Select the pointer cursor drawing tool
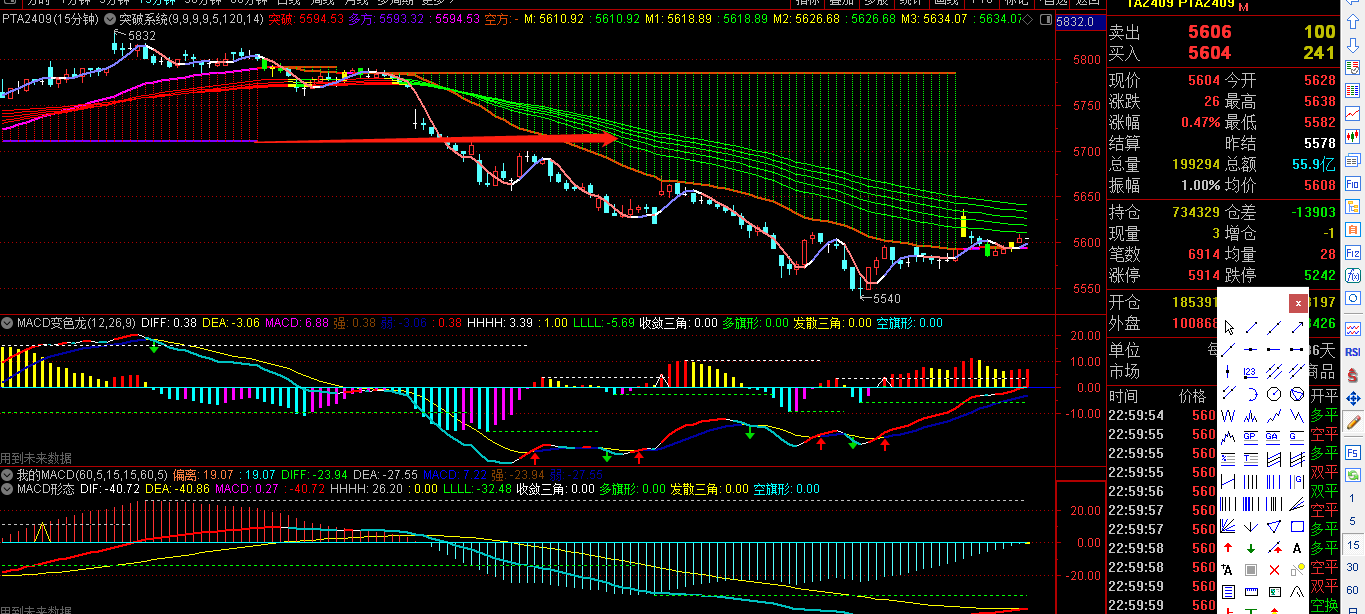 [1229, 328]
